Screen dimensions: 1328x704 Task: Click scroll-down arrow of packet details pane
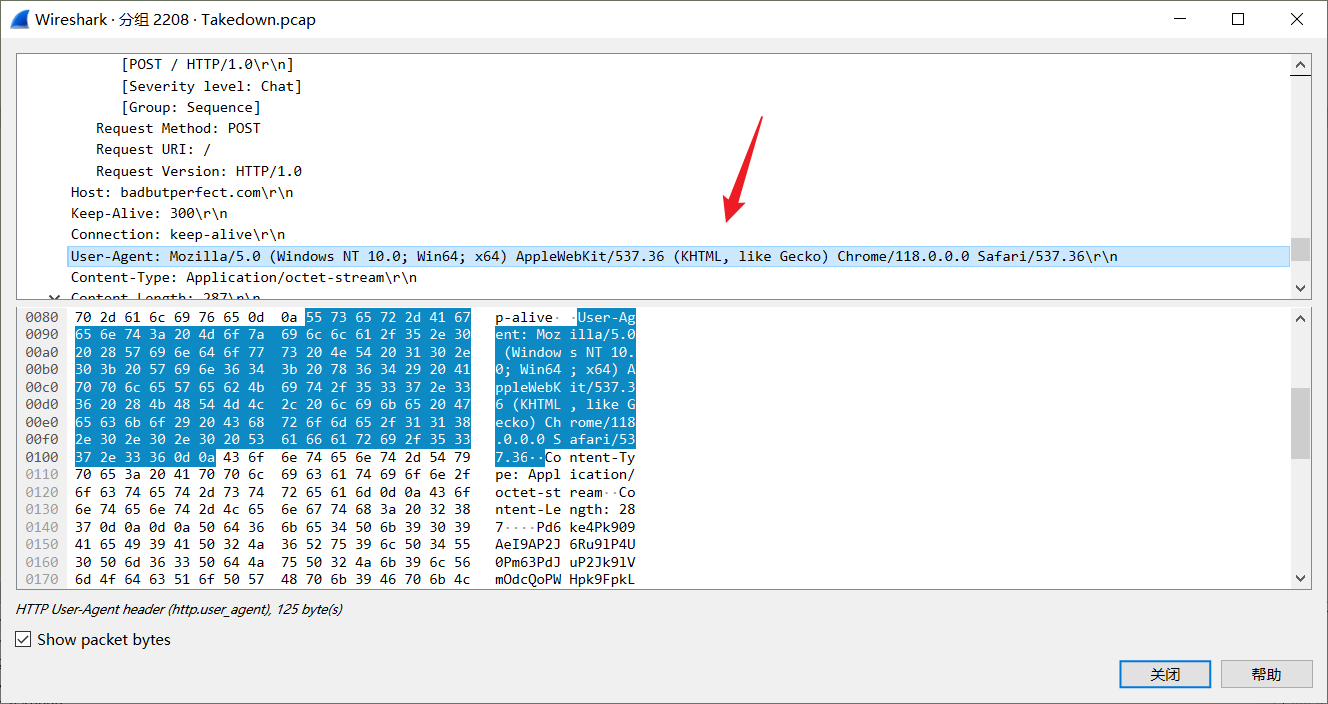[1301, 288]
